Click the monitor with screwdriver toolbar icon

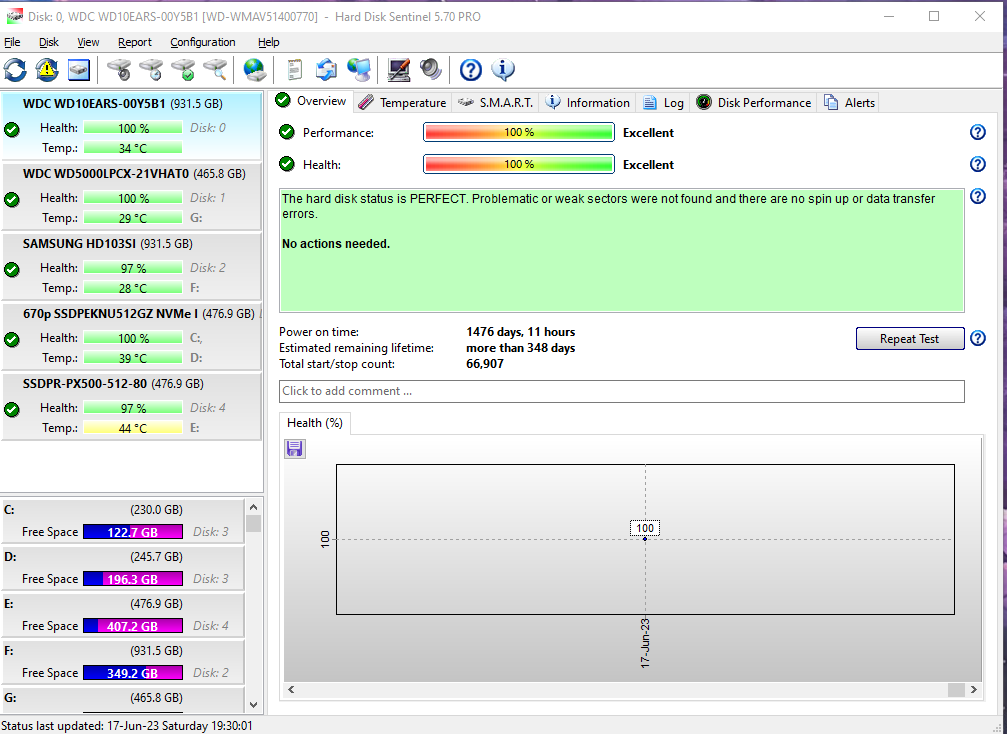click(399, 70)
